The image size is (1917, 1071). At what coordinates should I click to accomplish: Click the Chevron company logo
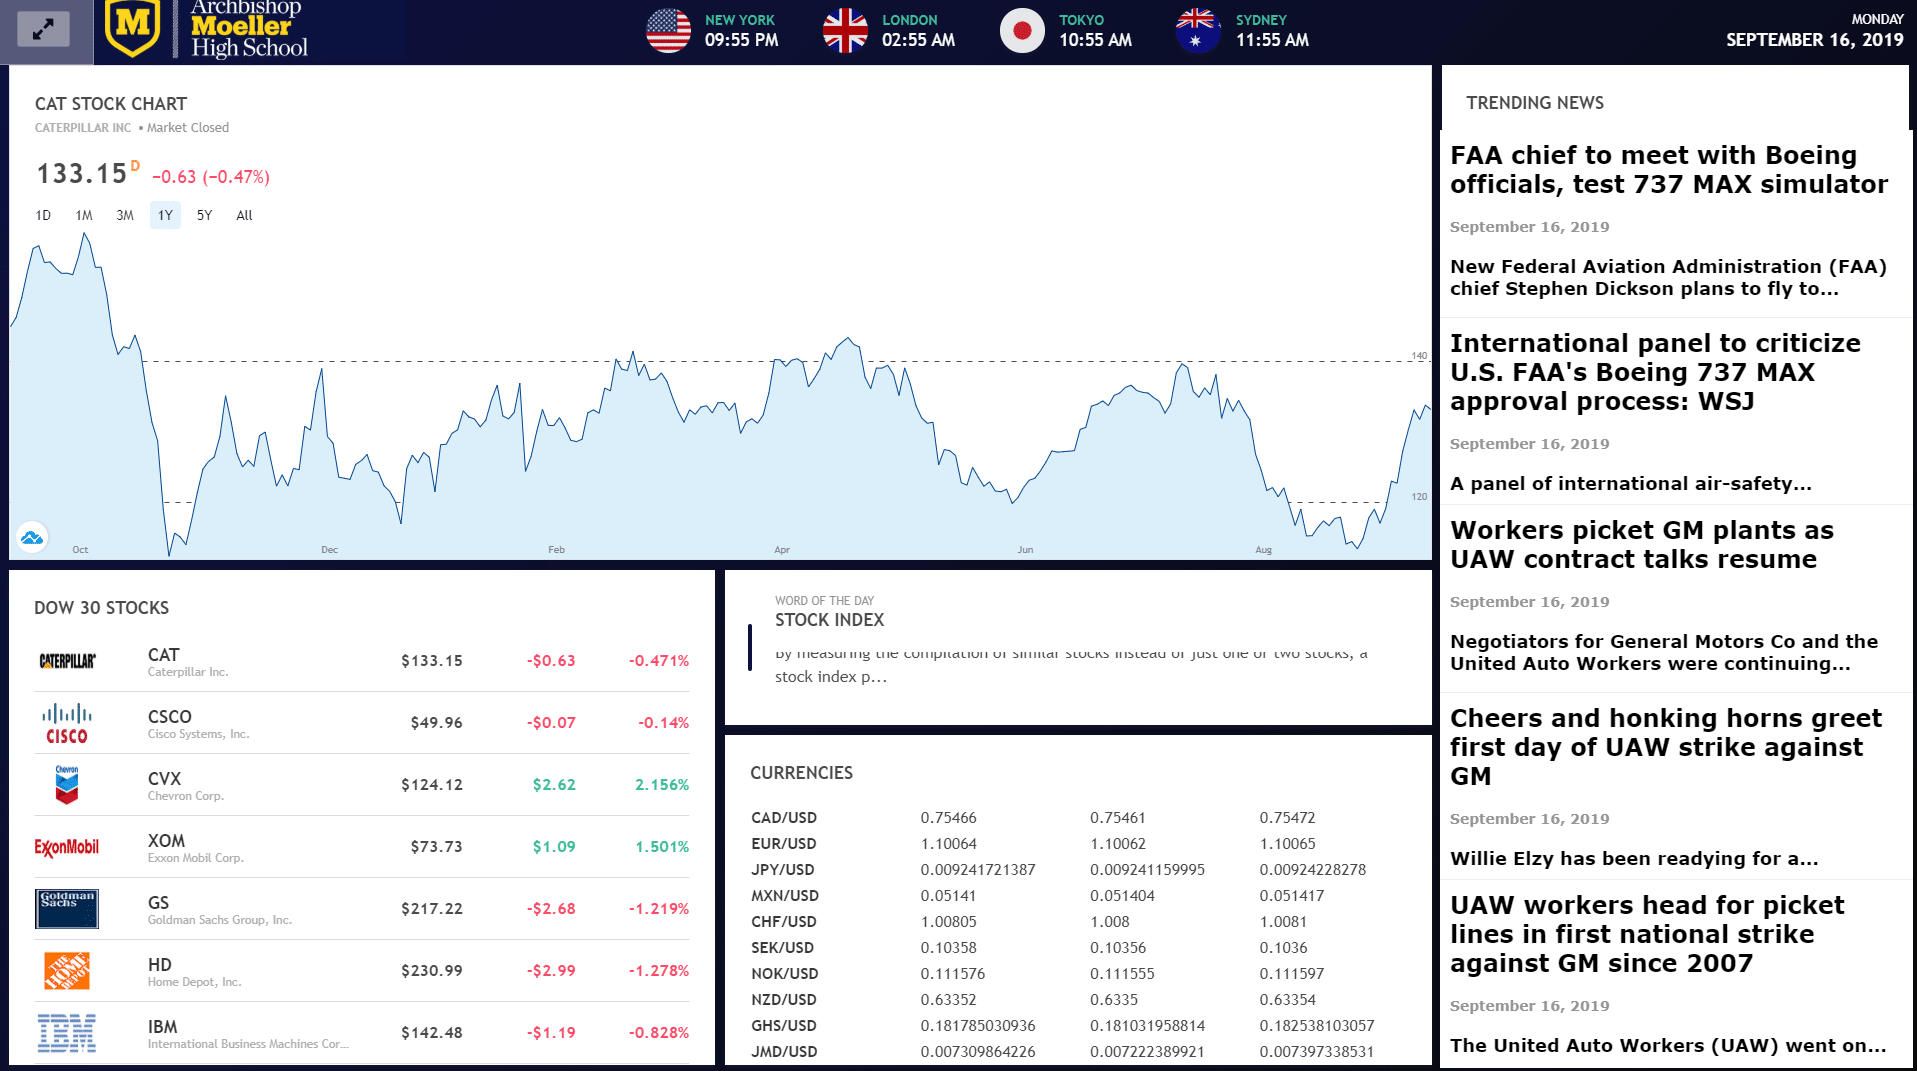(x=67, y=785)
